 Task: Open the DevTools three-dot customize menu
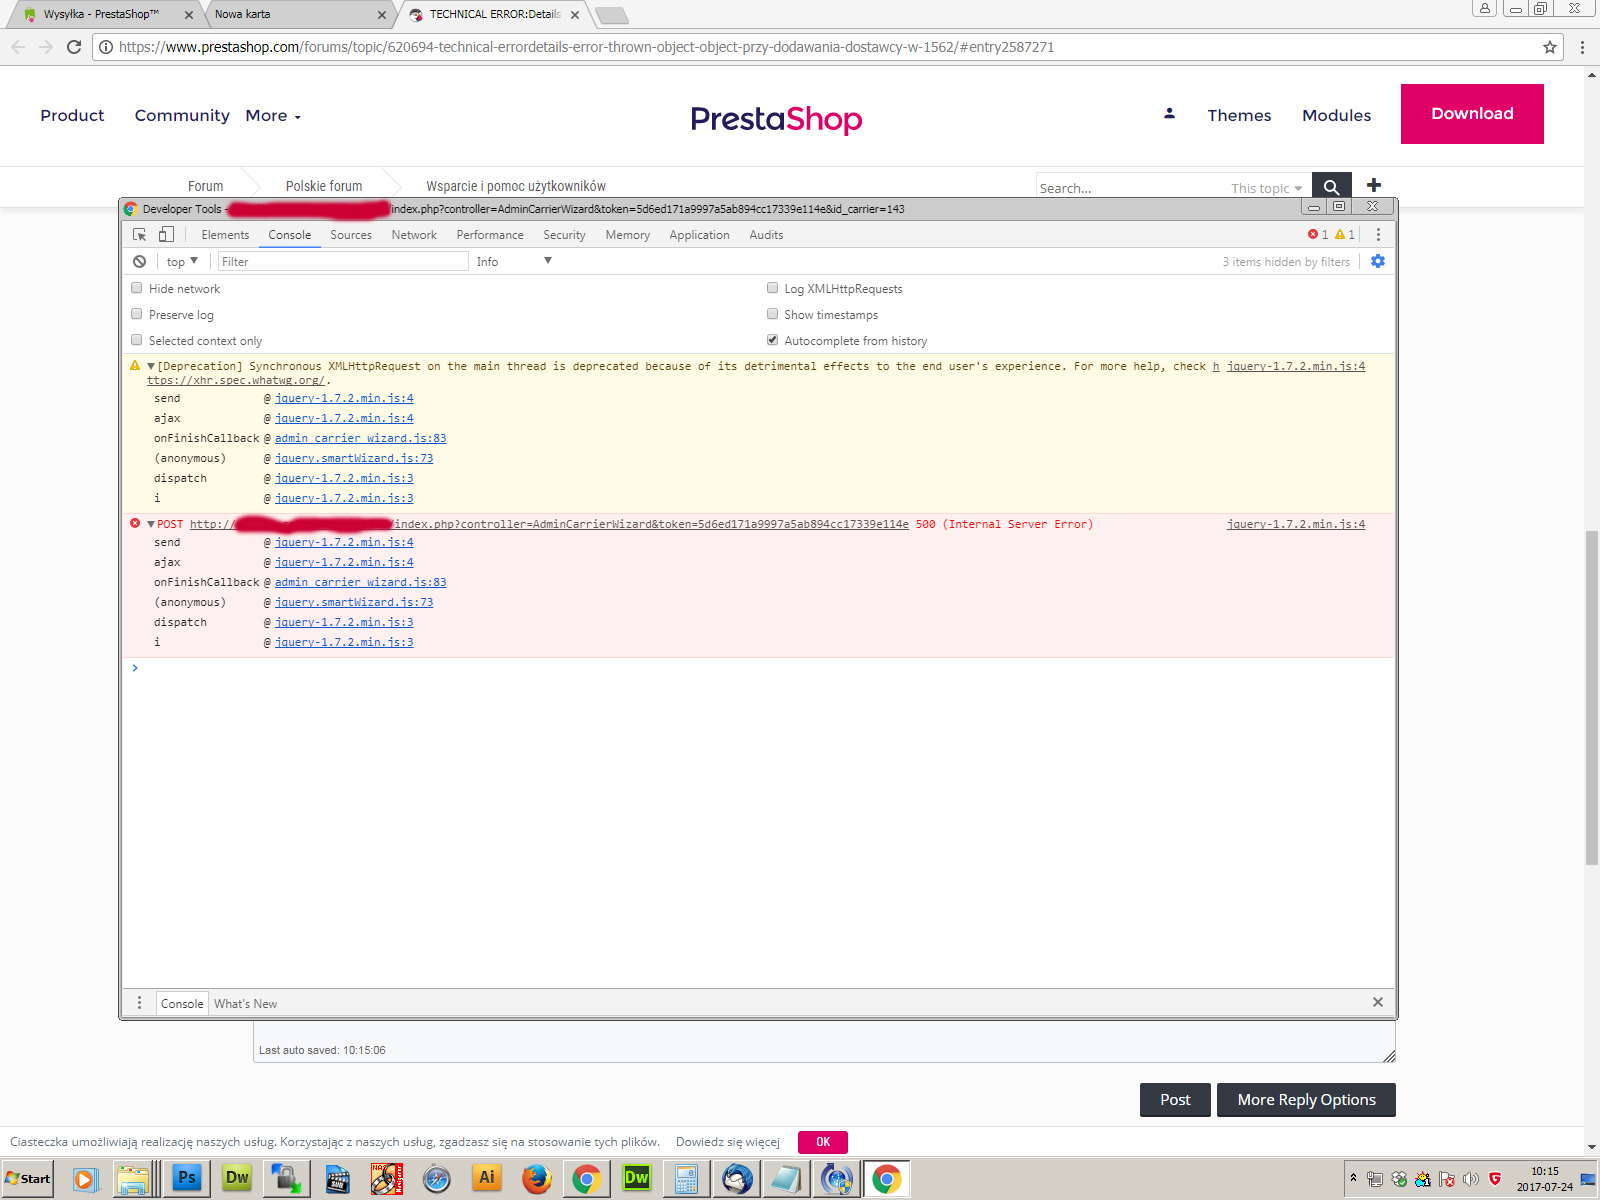tap(1378, 235)
